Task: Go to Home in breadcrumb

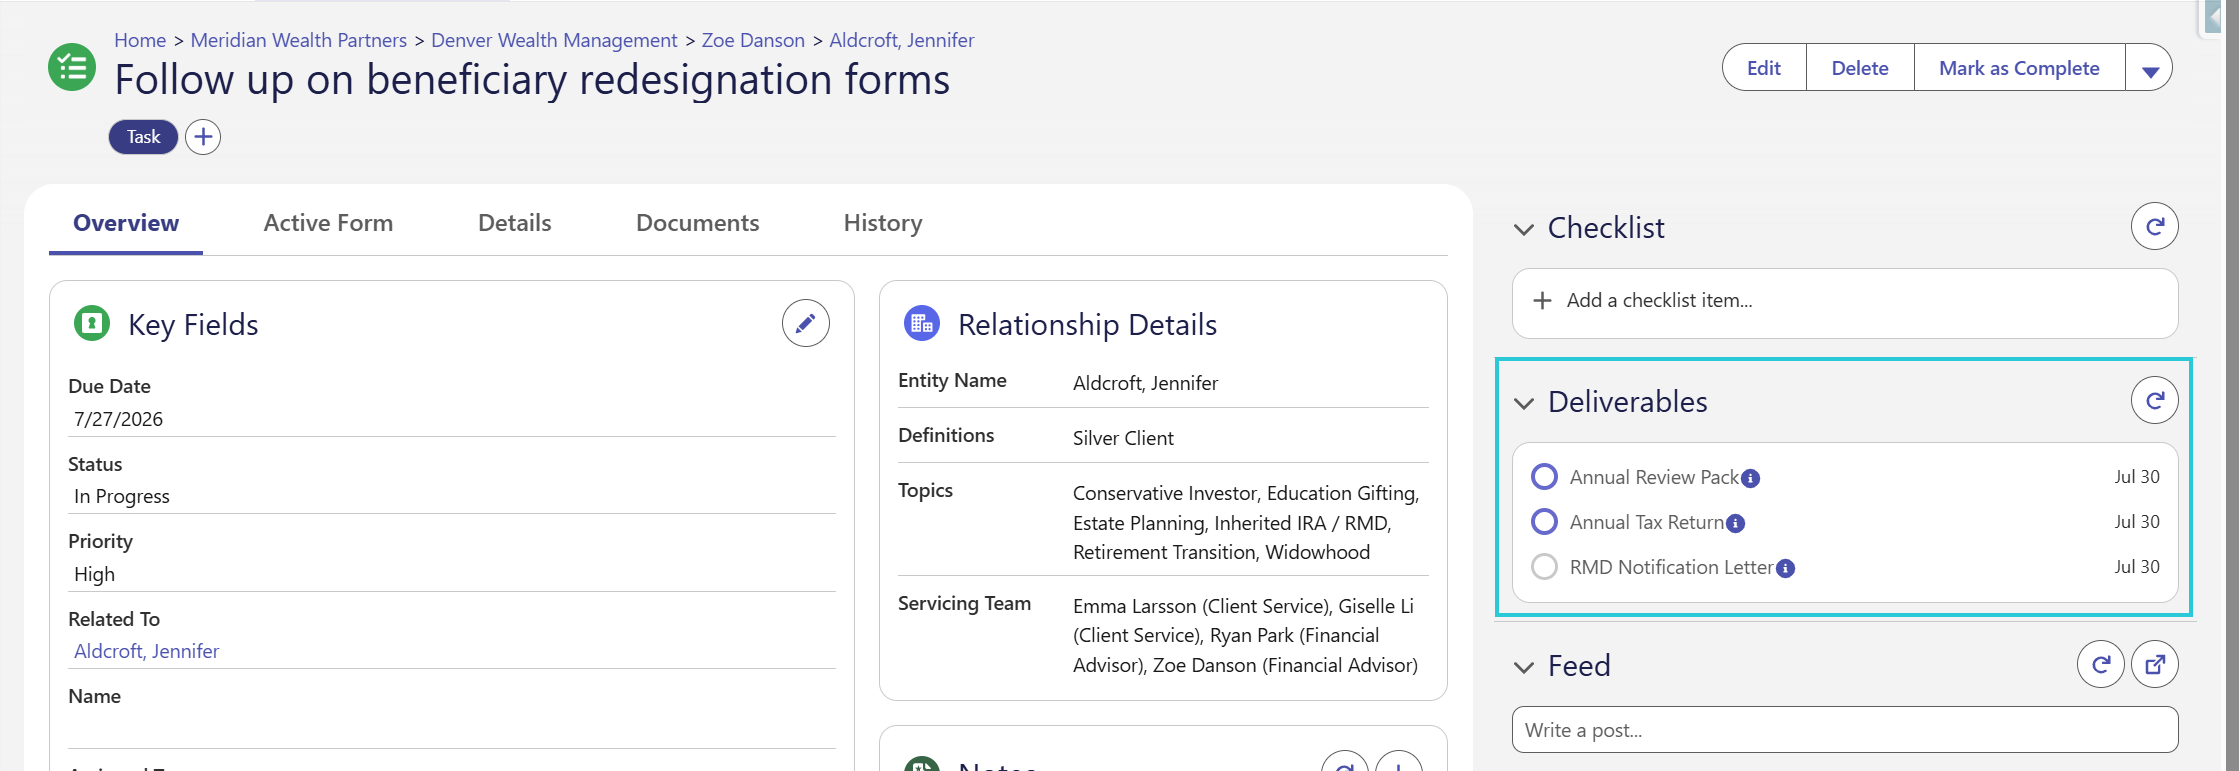Action: [140, 40]
